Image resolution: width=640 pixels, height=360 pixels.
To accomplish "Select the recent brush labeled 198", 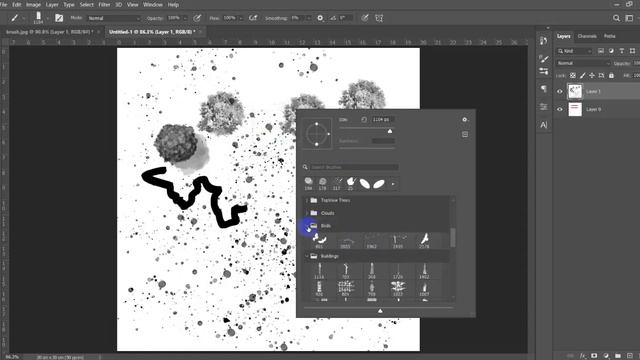I will [x=309, y=184].
